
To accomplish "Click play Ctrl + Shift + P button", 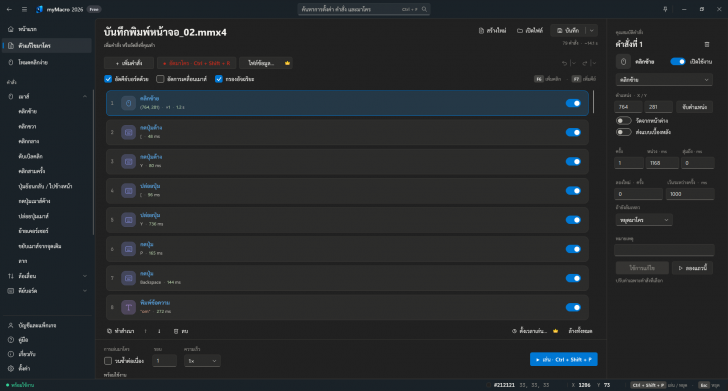I will (564, 359).
